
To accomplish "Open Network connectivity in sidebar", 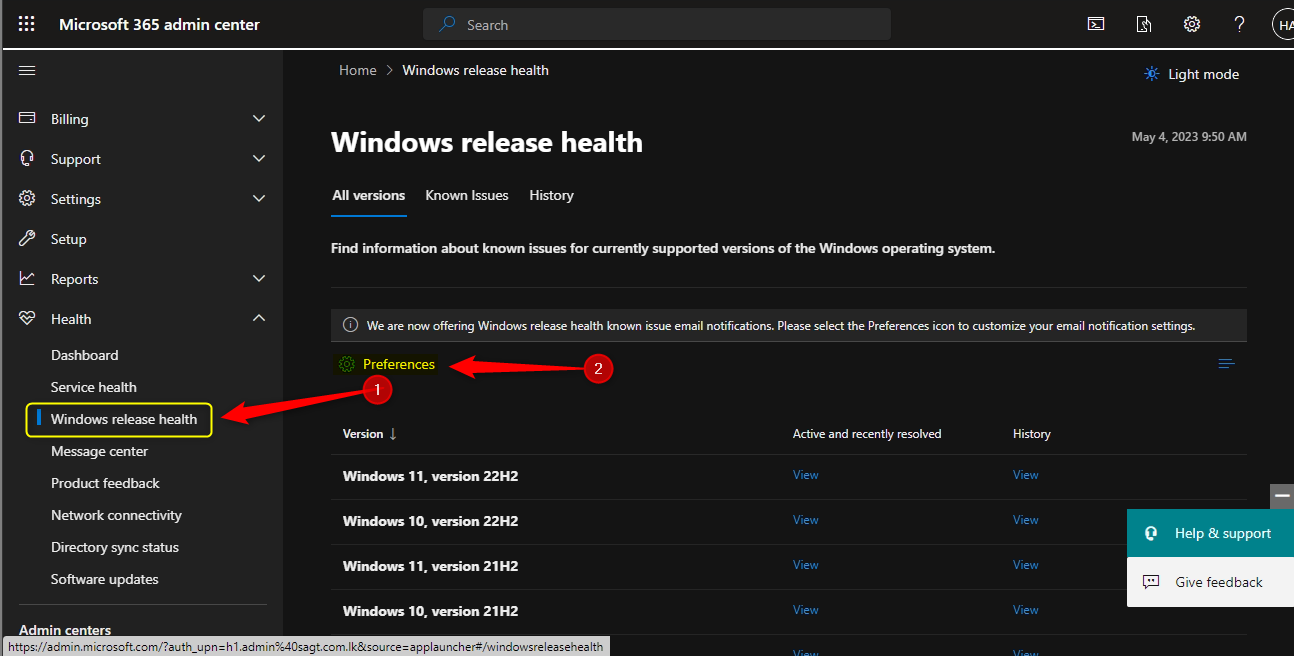I will 116,515.
